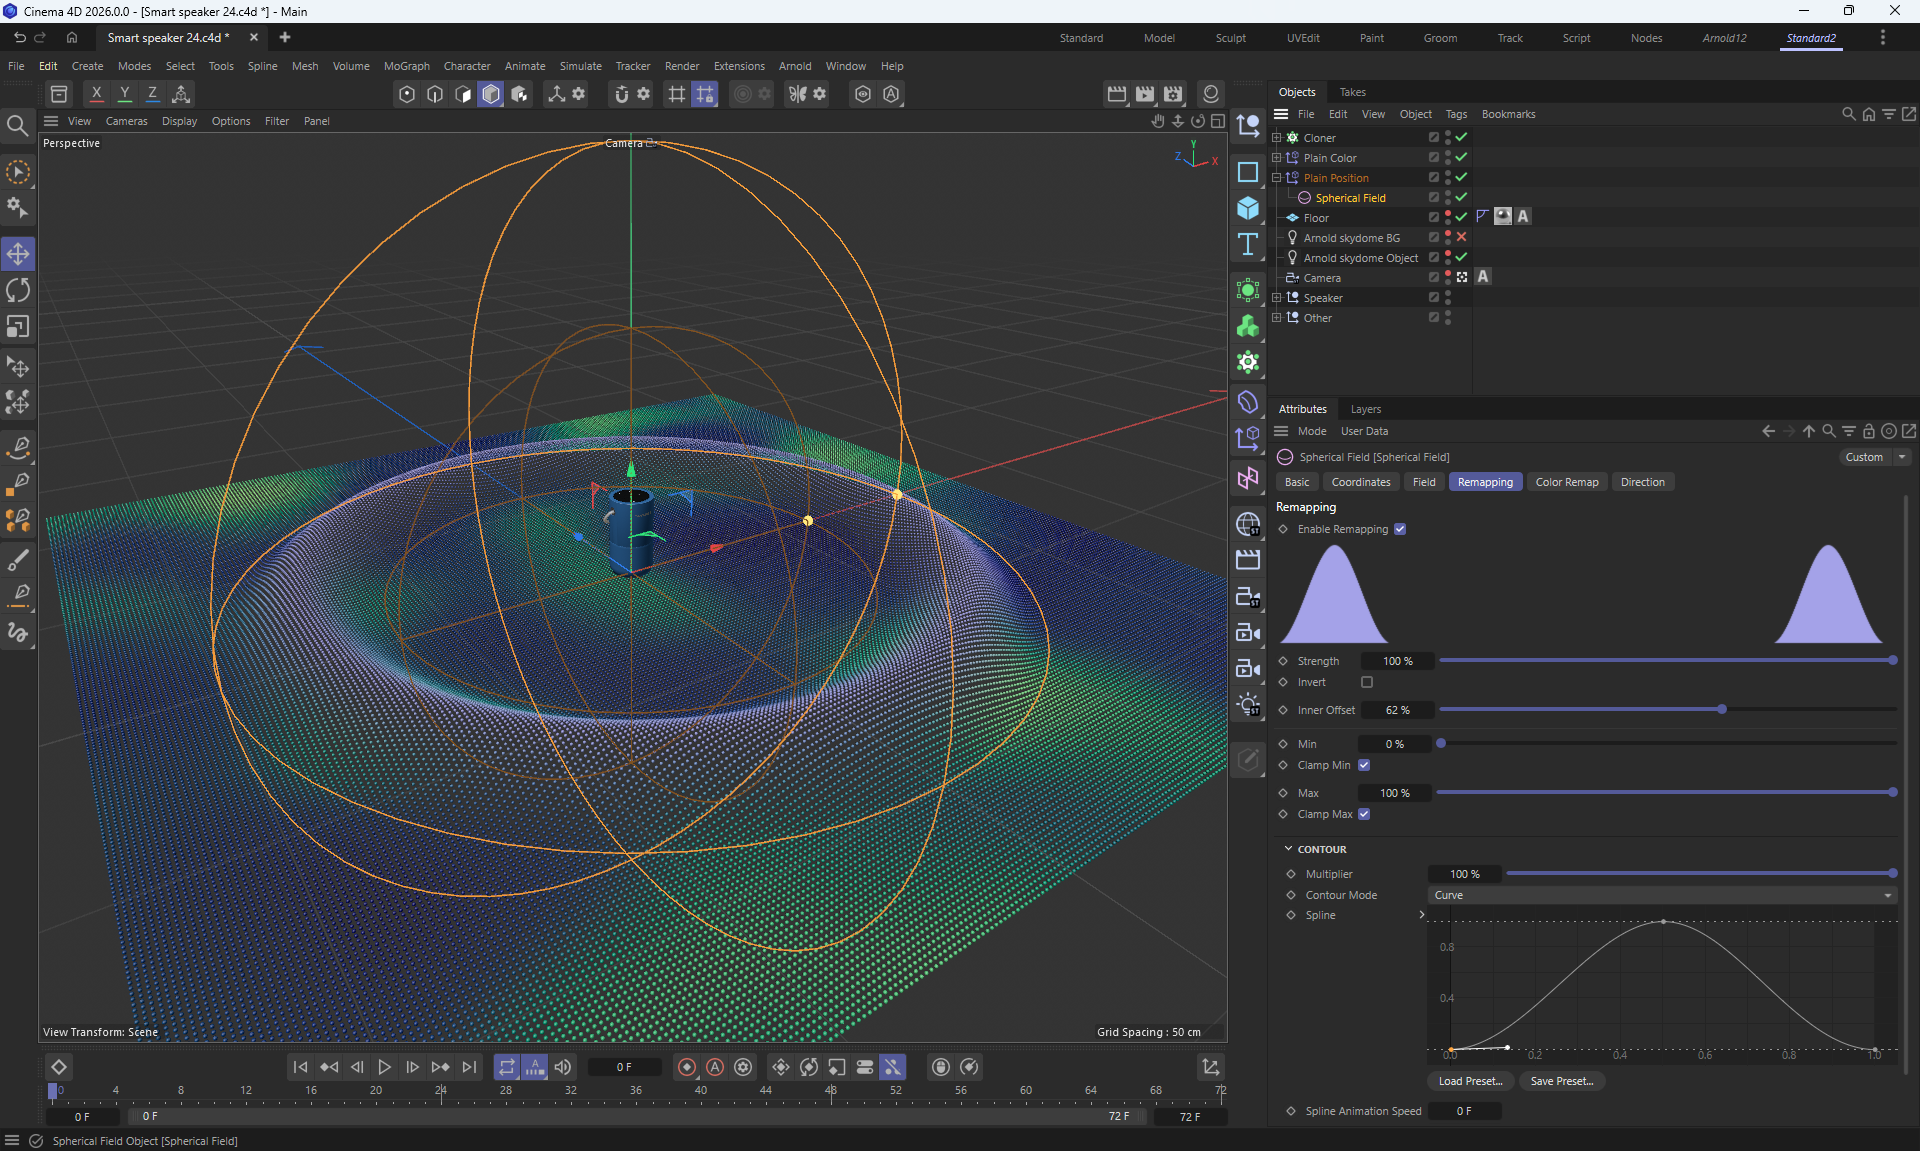
Task: Toggle the Clamp Max checkbox
Action: [x=1364, y=814]
